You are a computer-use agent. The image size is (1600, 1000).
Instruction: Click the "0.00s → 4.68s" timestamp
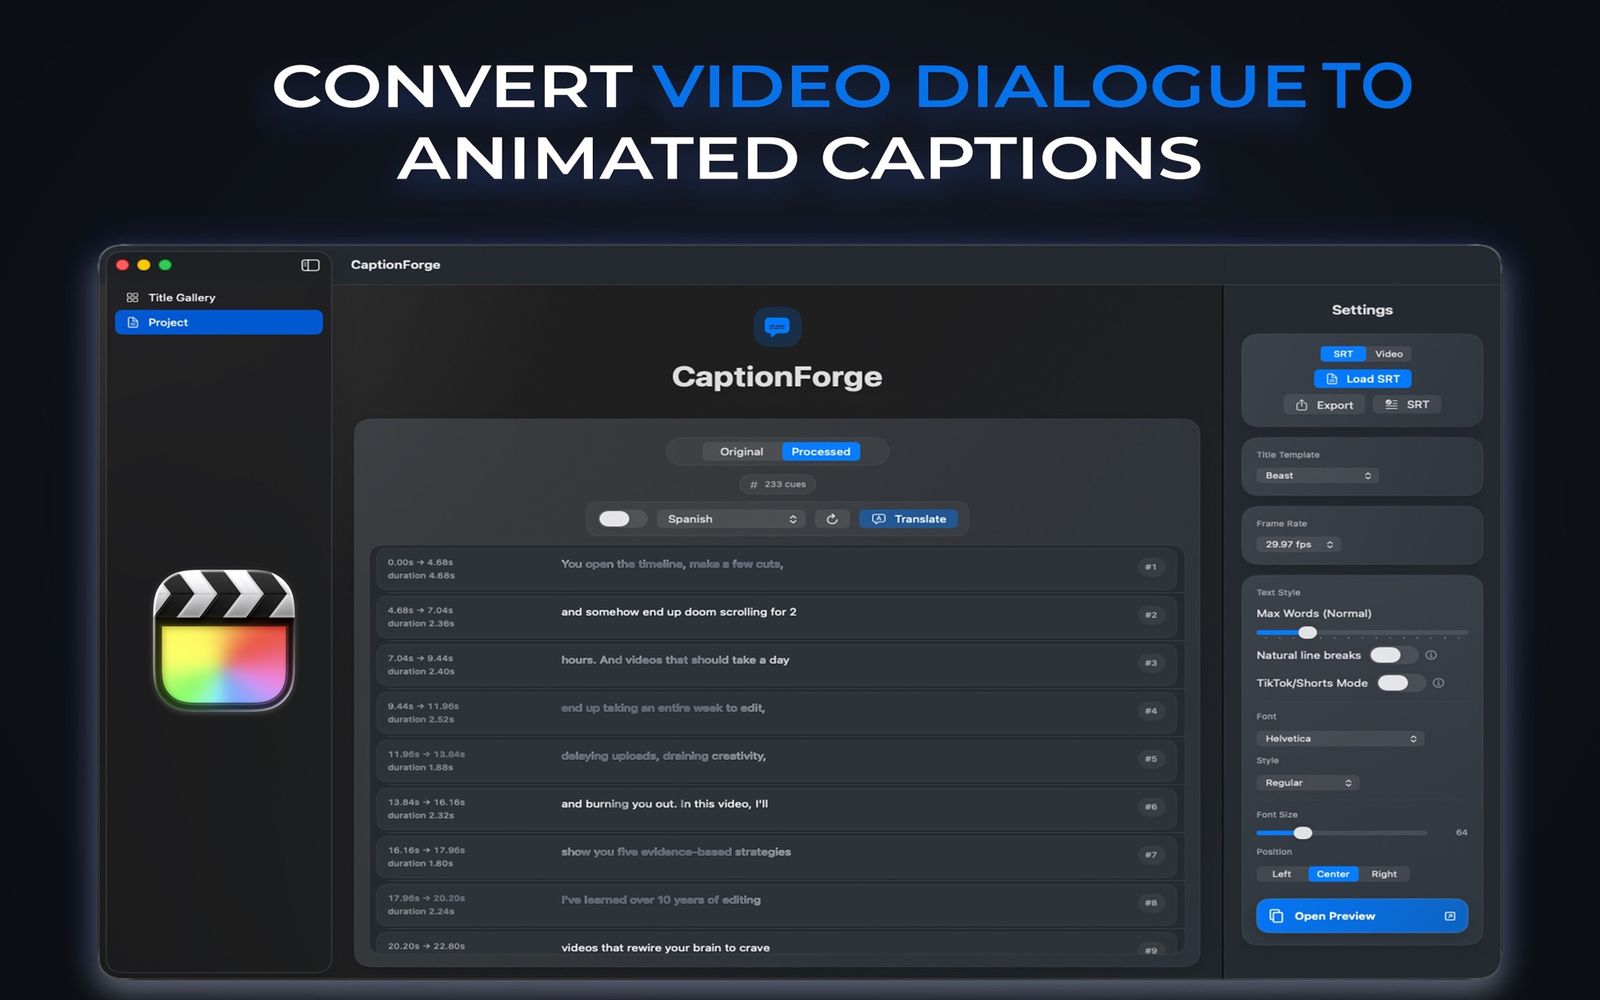click(421, 562)
